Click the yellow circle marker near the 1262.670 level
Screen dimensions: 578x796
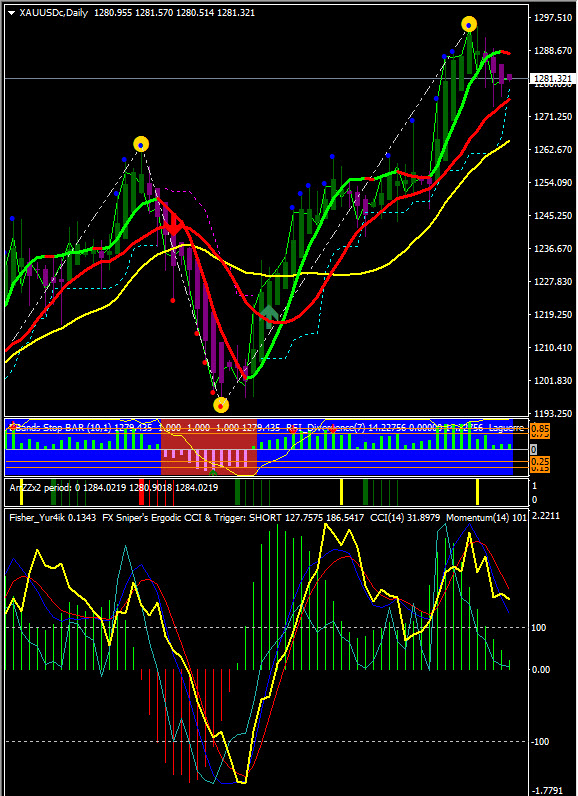(x=141, y=145)
